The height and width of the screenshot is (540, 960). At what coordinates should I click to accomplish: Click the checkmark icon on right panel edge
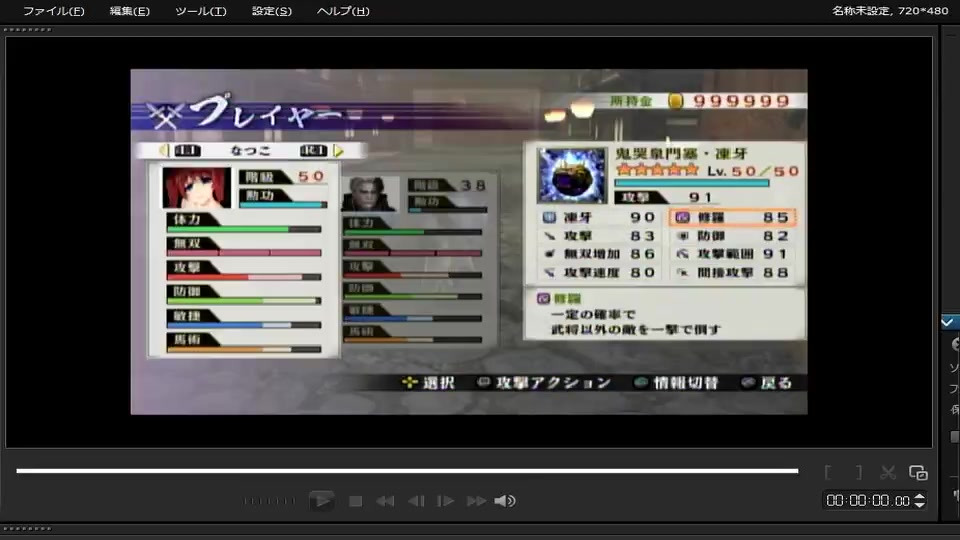coord(948,322)
